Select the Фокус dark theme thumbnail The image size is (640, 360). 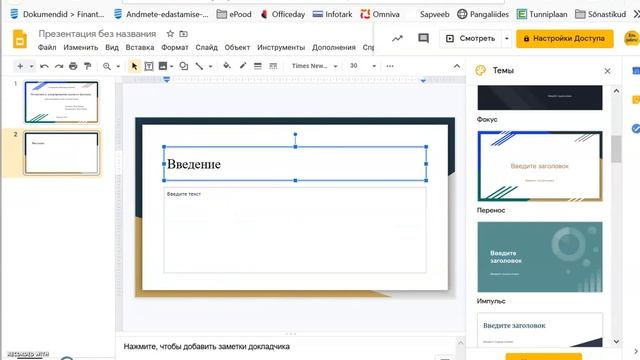540,98
